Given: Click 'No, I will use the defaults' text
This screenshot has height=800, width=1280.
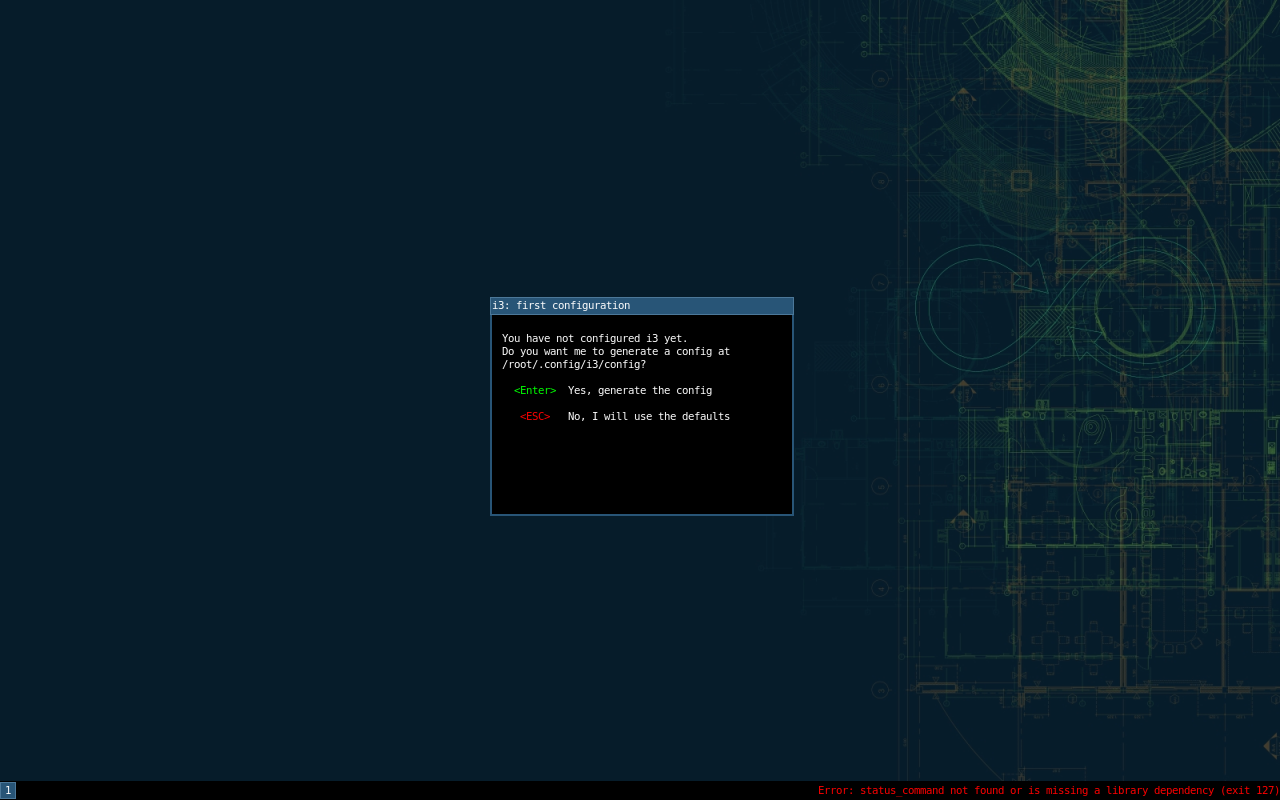Looking at the screenshot, I should [649, 416].
